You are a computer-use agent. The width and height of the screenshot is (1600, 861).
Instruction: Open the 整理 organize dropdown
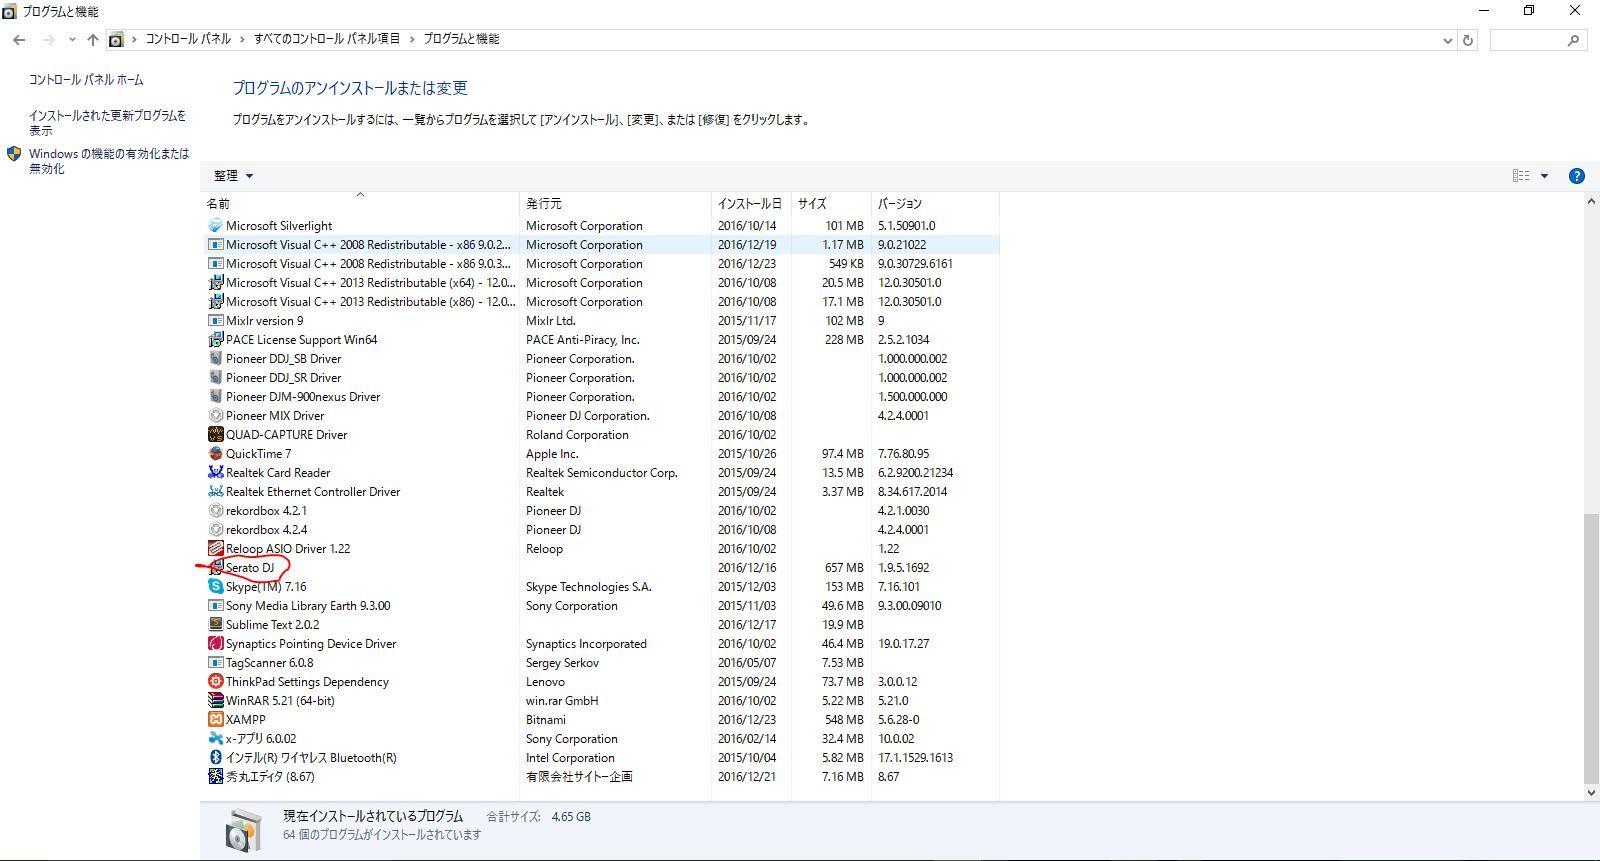(x=233, y=176)
